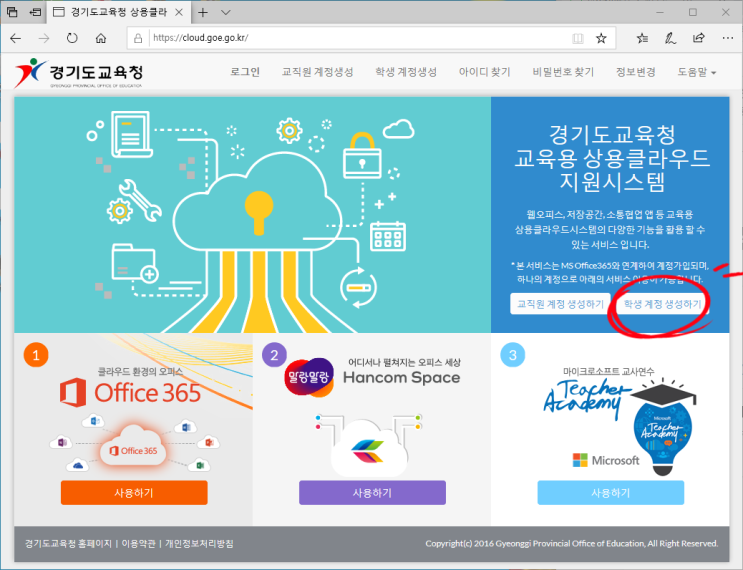The image size is (743, 570).
Task: Click the 어디서나 펼쳐지는 오피스 세상 caption
Action: (x=404, y=362)
